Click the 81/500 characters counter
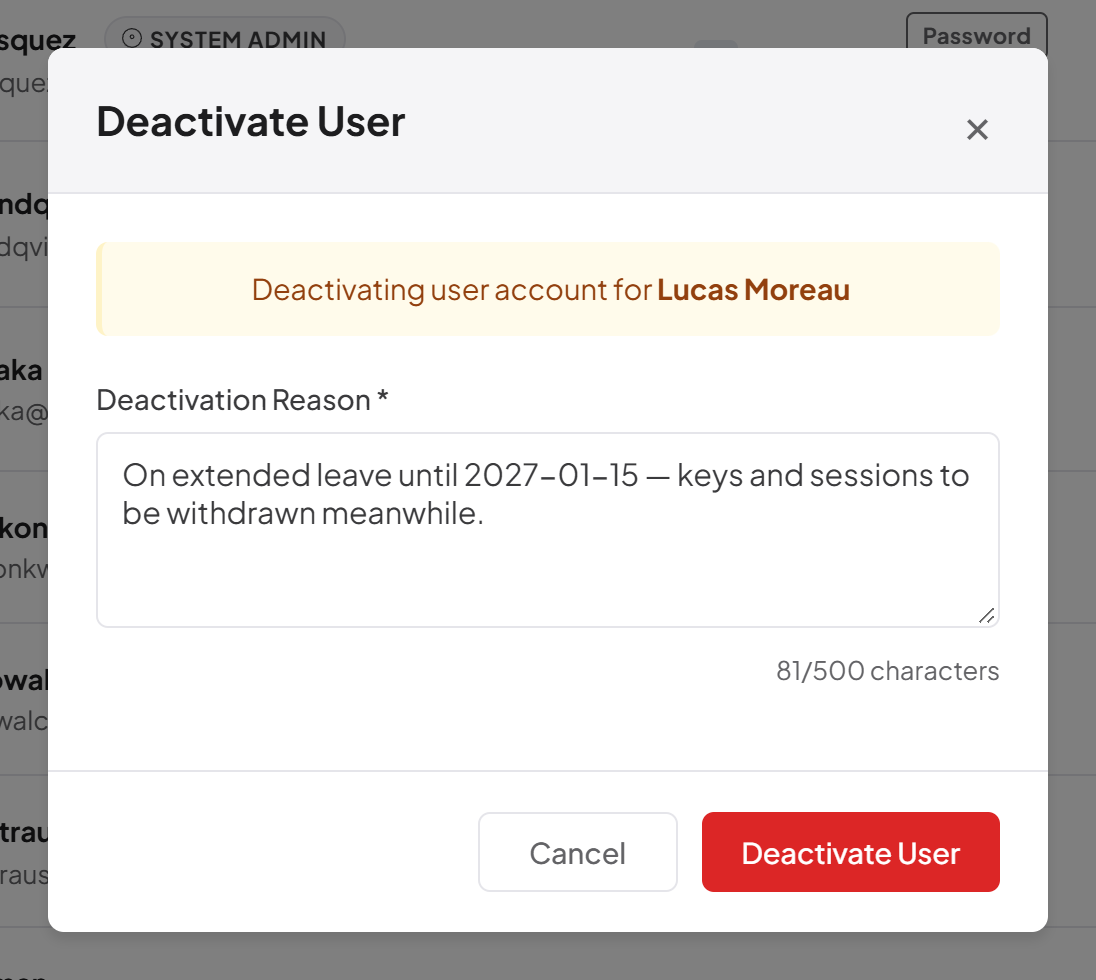 pyautogui.click(x=888, y=671)
